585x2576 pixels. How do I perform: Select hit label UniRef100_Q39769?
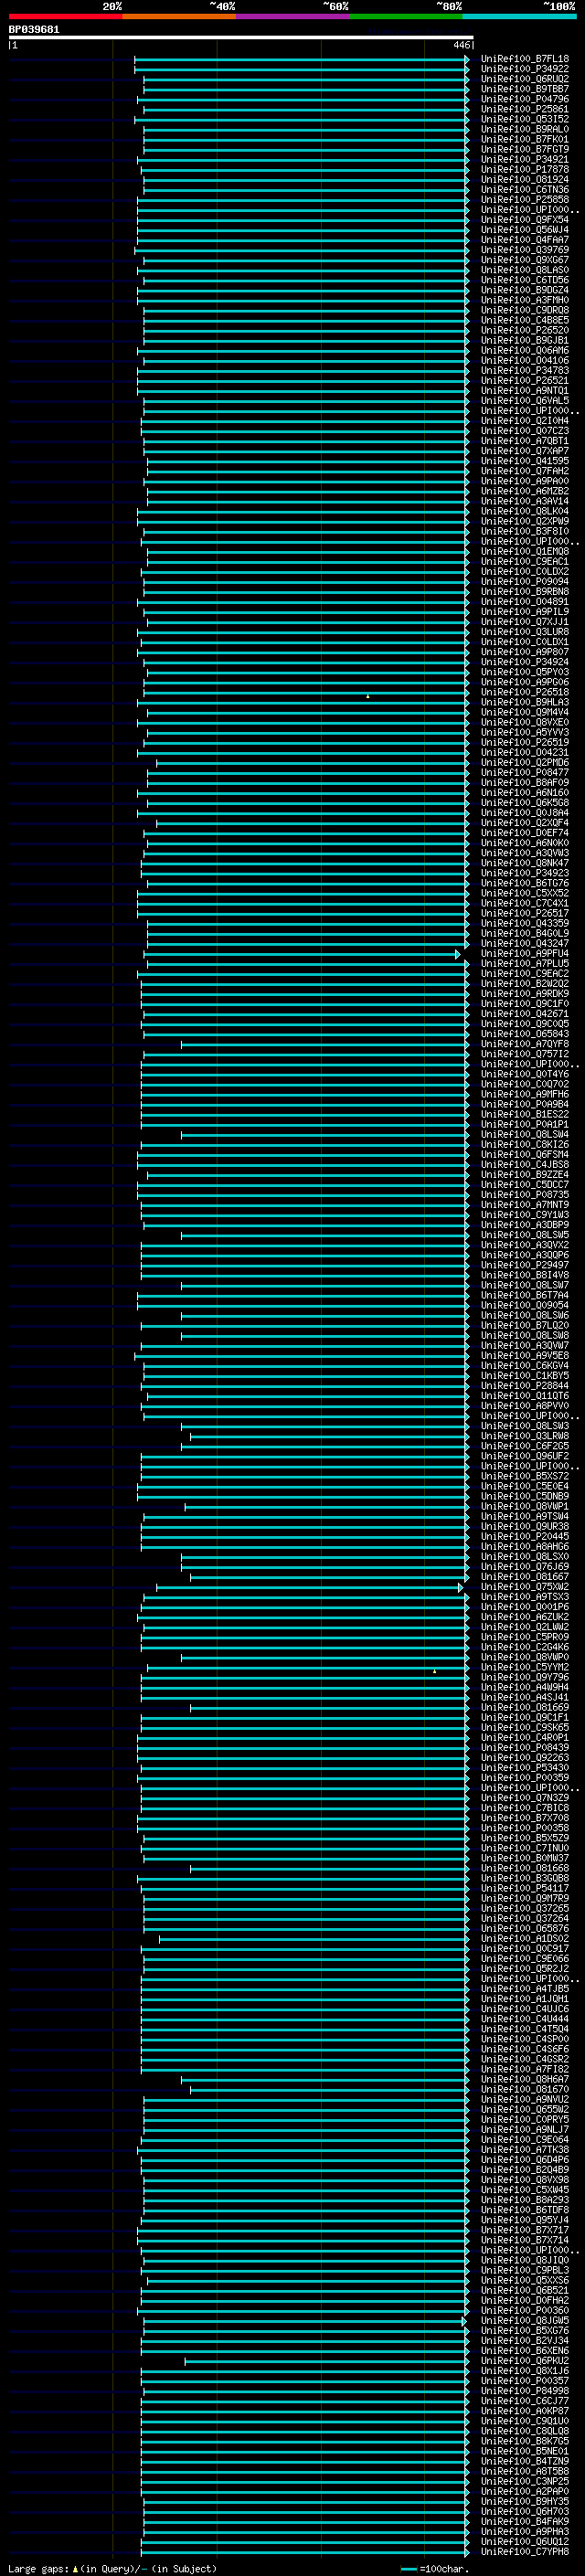524,250
